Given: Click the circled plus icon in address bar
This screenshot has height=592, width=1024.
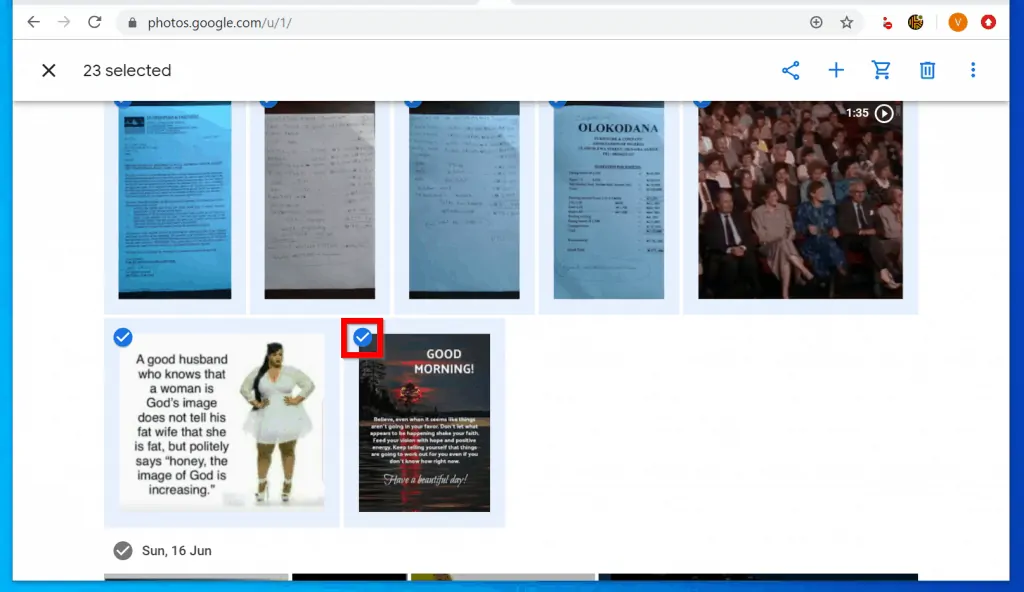Looking at the screenshot, I should pos(816,22).
